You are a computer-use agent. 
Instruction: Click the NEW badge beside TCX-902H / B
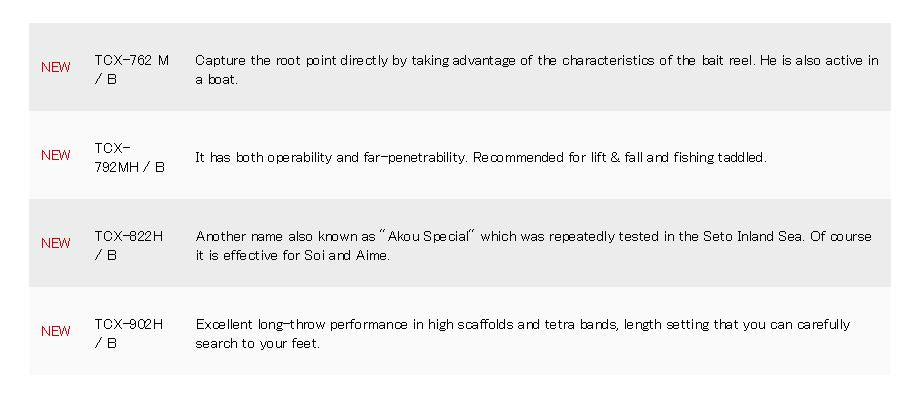56,331
